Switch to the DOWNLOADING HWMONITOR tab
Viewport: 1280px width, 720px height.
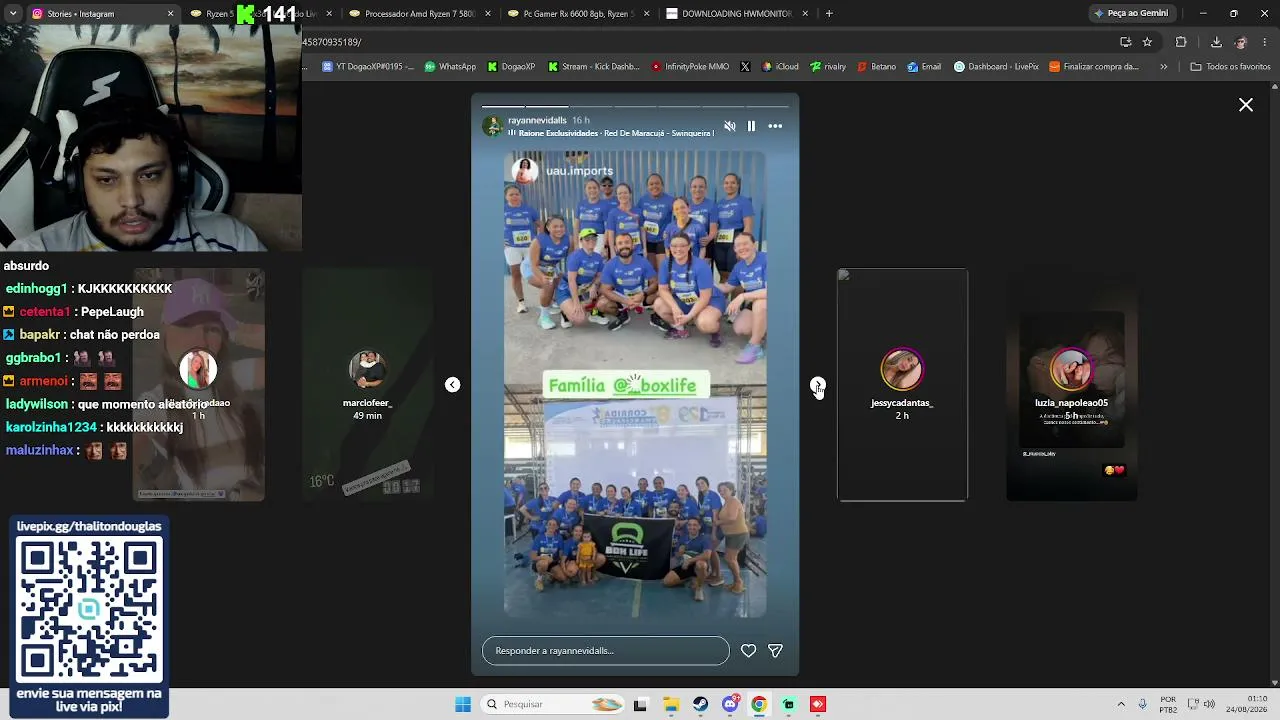pos(737,14)
